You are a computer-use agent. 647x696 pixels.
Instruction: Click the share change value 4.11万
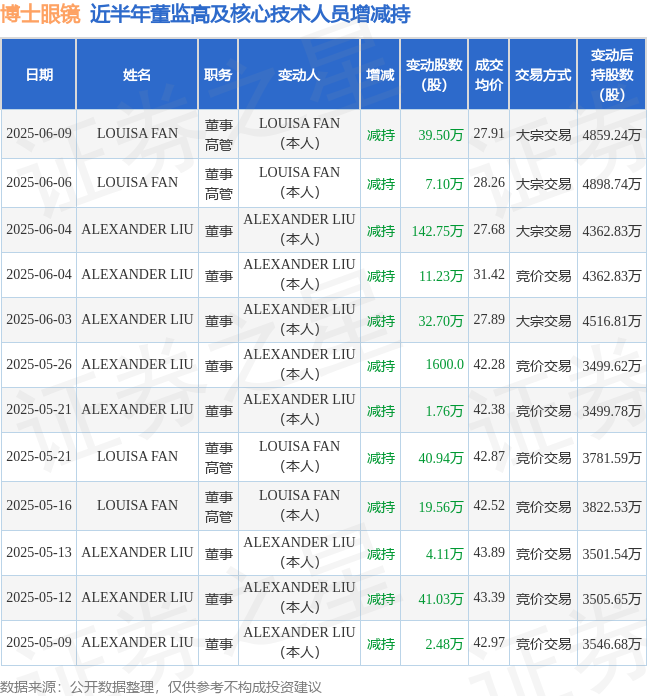[445, 554]
